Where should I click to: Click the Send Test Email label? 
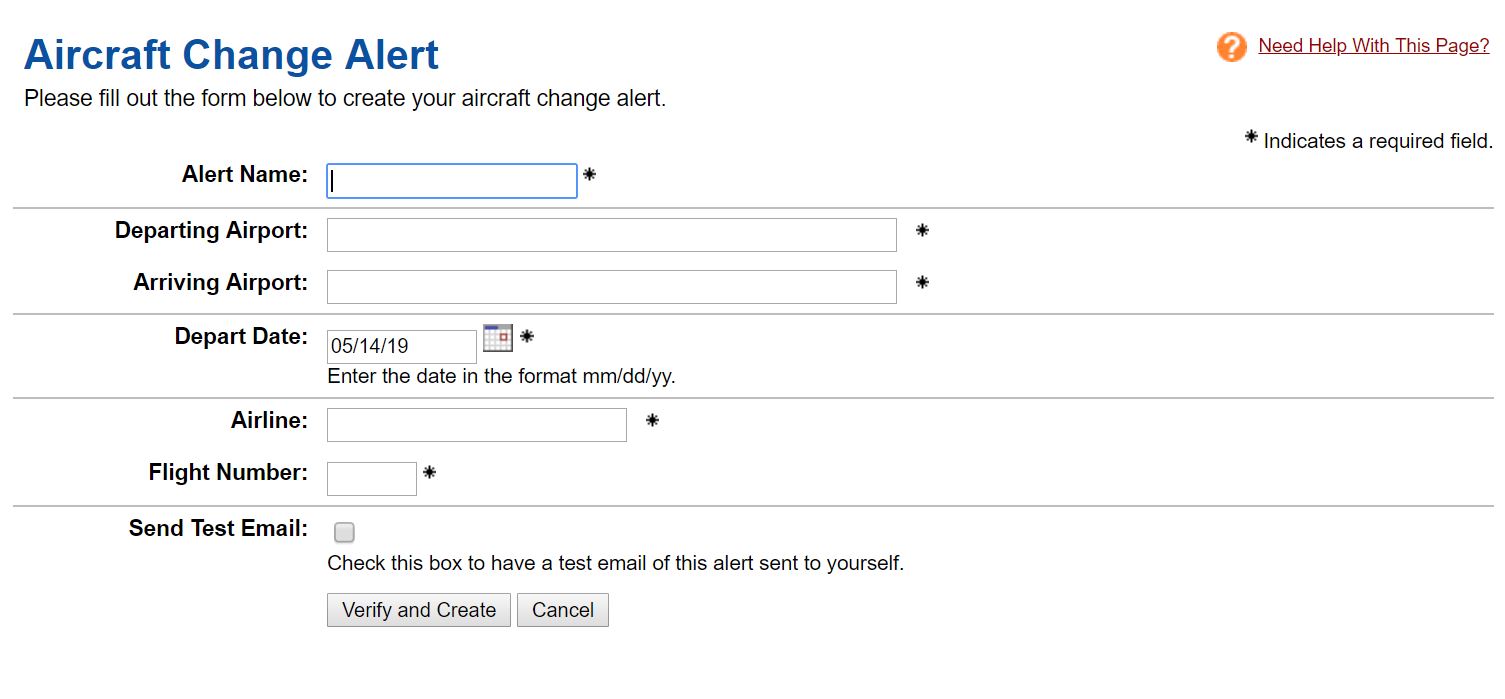coord(218,528)
